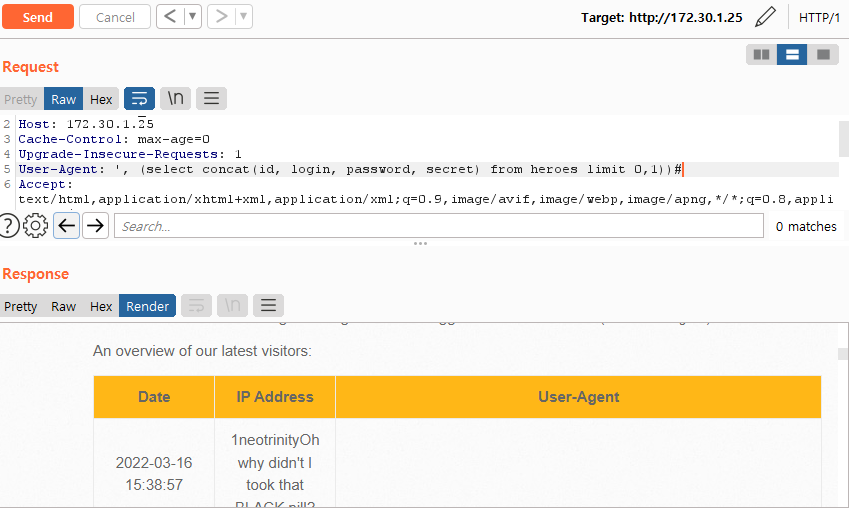The height and width of the screenshot is (508, 849).
Task: Select the request Pretty tab
Action: (21, 99)
